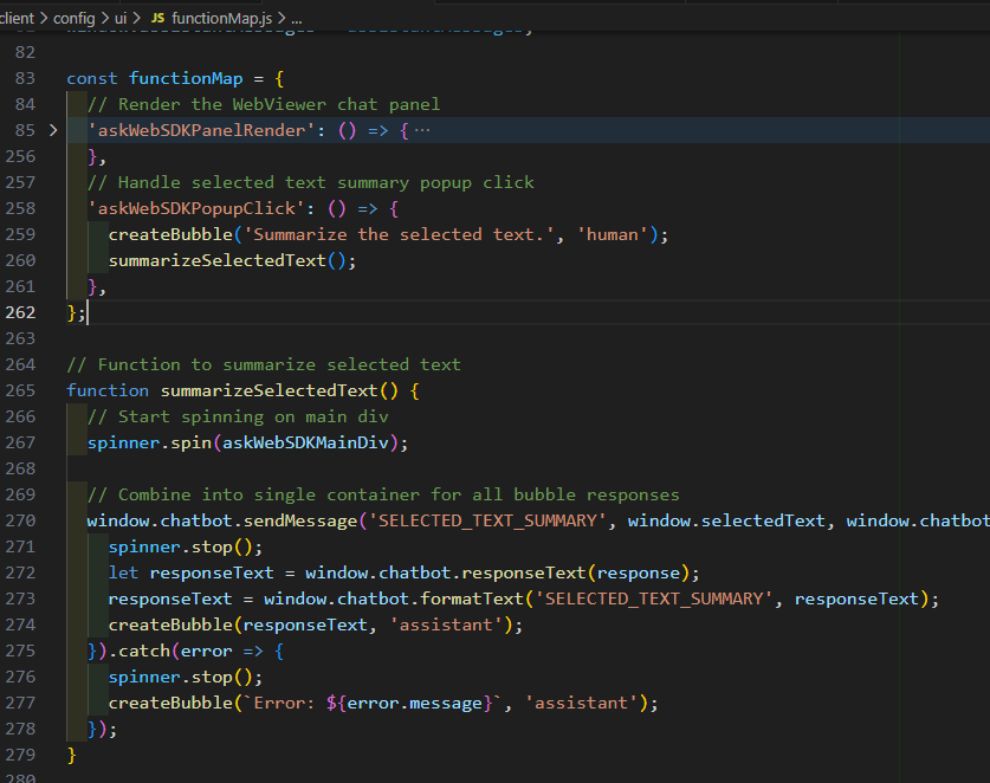Screen dimensions: 990x783
Task: Click comment 'Start spinning on main div'
Action: click(x=237, y=417)
